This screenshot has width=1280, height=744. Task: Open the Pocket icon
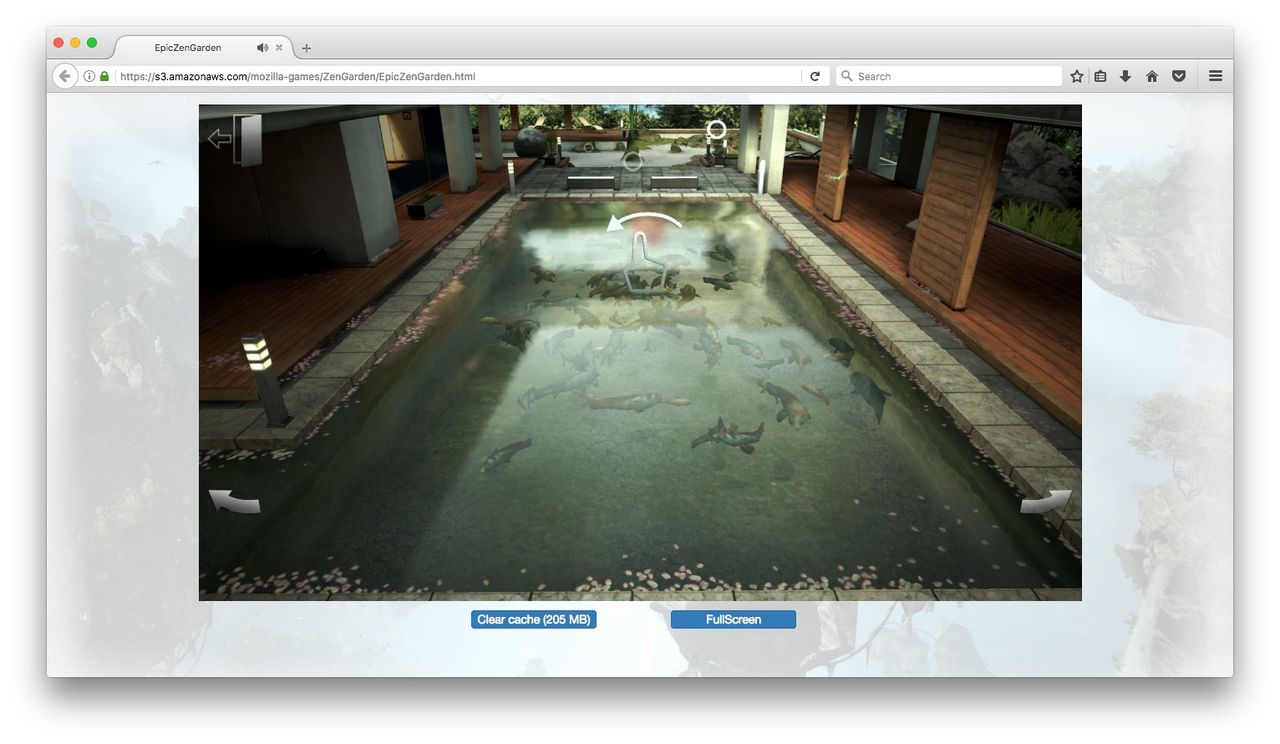click(1179, 76)
